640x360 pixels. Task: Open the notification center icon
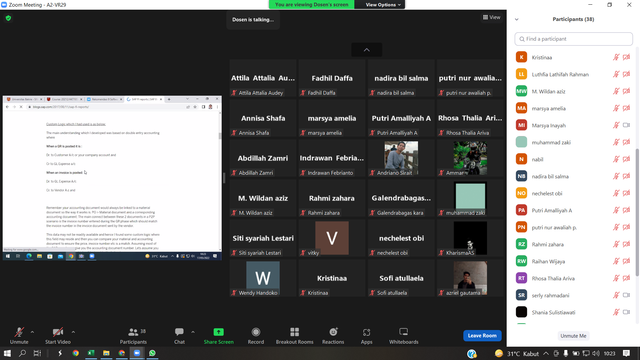tap(627, 353)
